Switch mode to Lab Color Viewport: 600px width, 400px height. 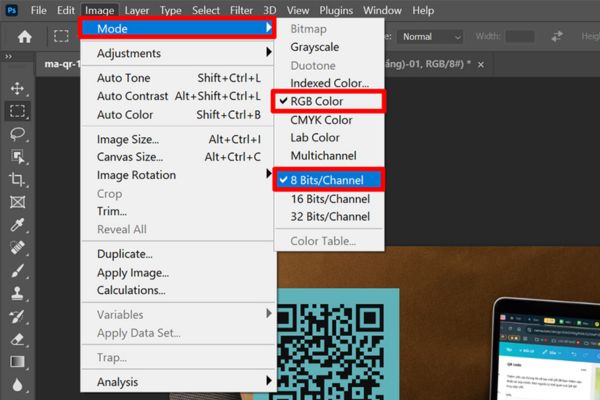(x=329, y=137)
